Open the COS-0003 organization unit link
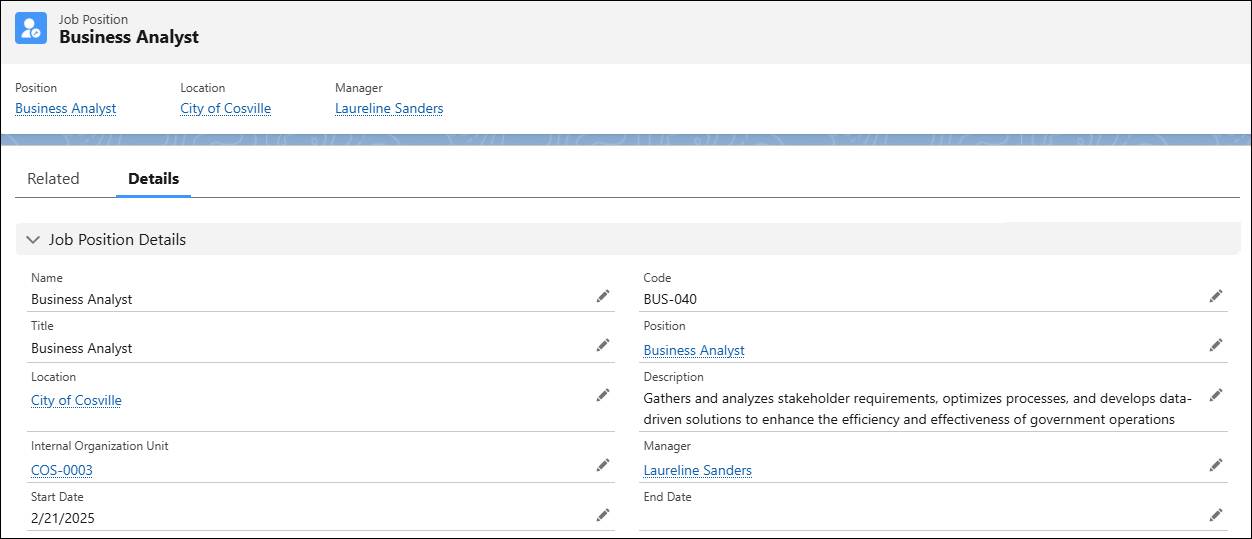 point(62,470)
